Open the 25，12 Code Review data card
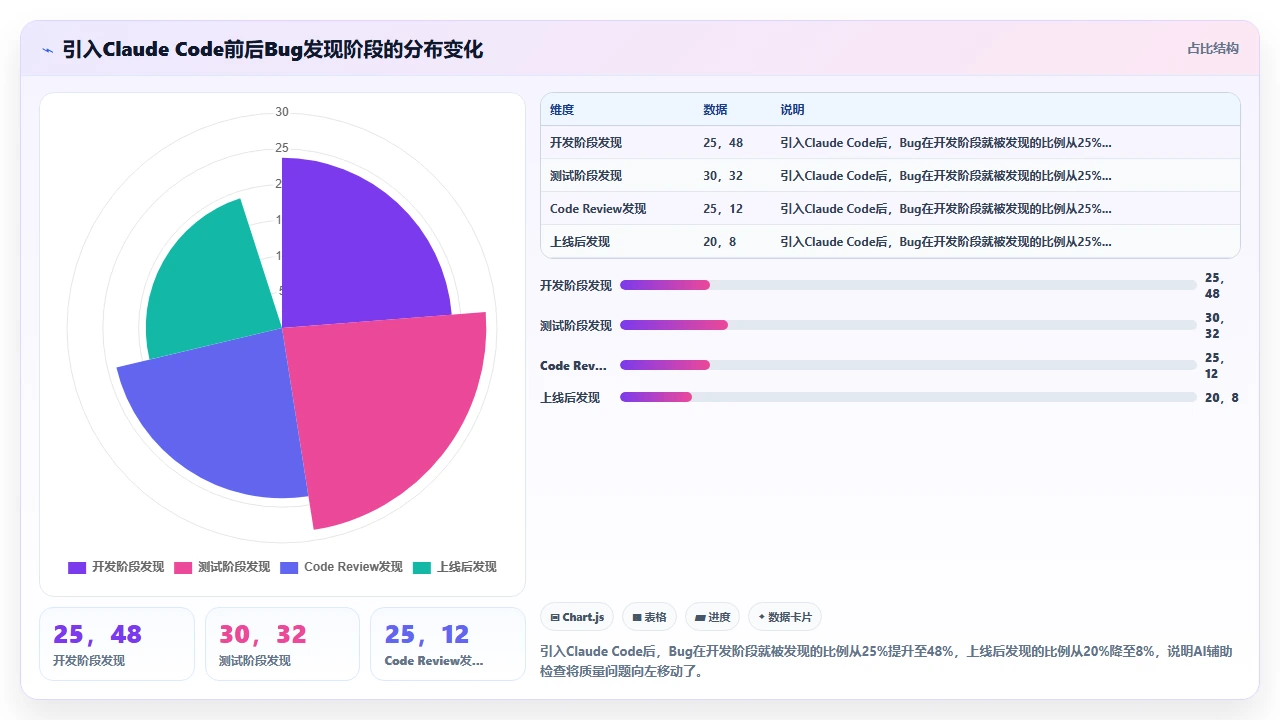Screen dimensions: 1280x720 pyautogui.click(x=448, y=644)
